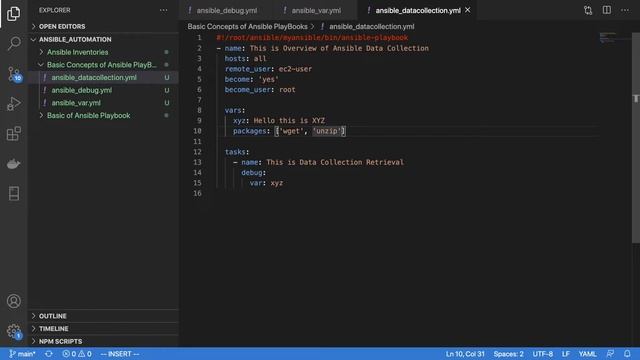Click 'xyz: Hello this is XYZ' line

point(279,120)
